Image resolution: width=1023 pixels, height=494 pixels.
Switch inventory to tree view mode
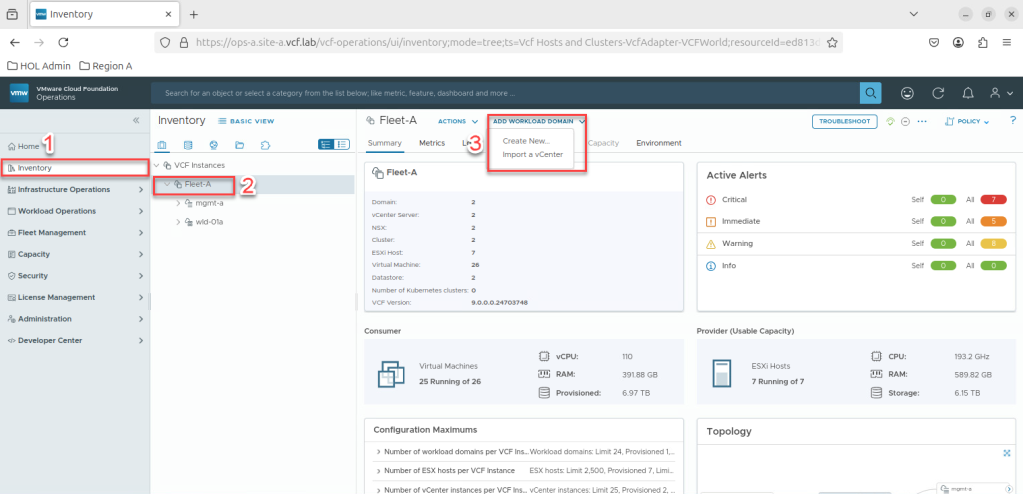(326, 145)
